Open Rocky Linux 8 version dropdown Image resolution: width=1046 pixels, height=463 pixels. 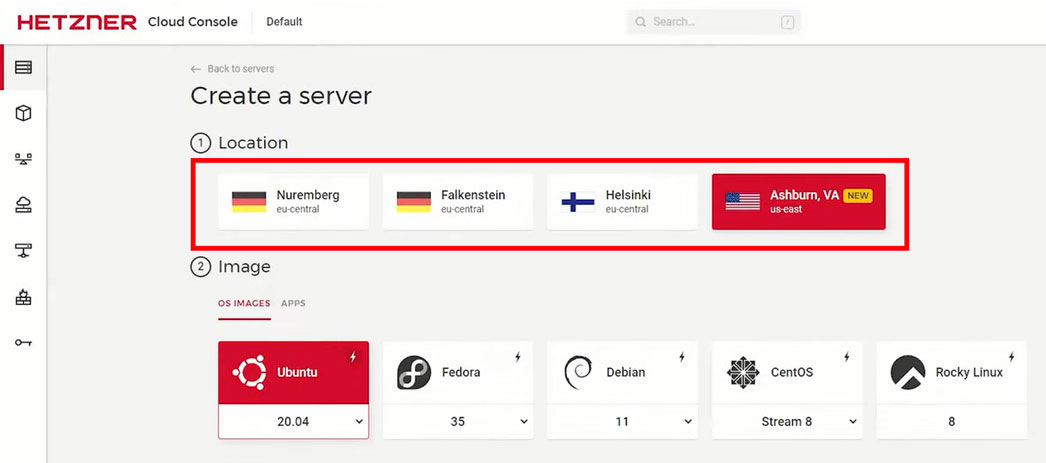(952, 422)
